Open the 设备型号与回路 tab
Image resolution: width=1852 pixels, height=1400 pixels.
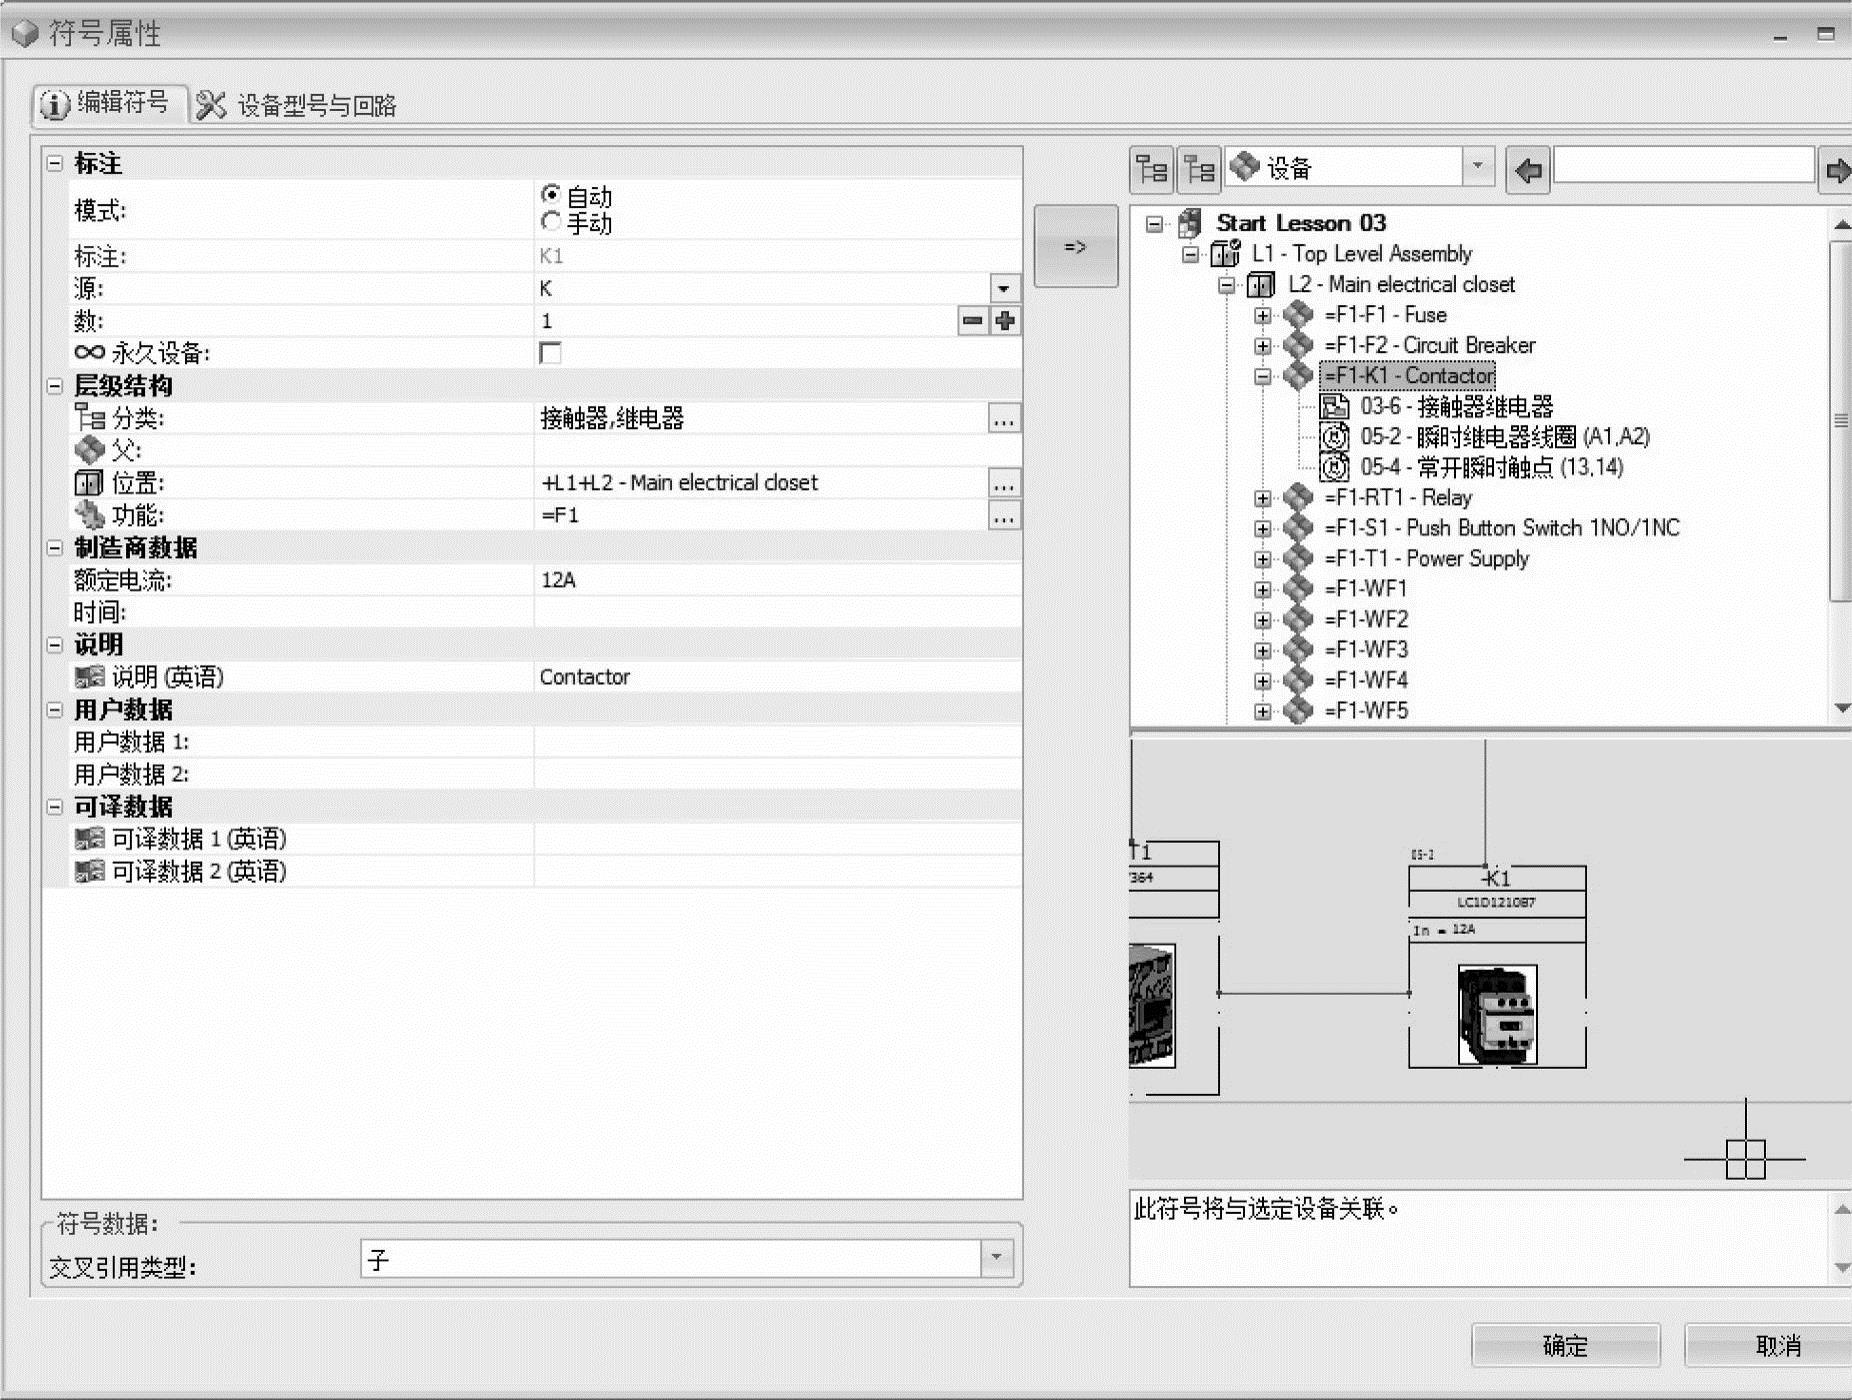pos(297,105)
